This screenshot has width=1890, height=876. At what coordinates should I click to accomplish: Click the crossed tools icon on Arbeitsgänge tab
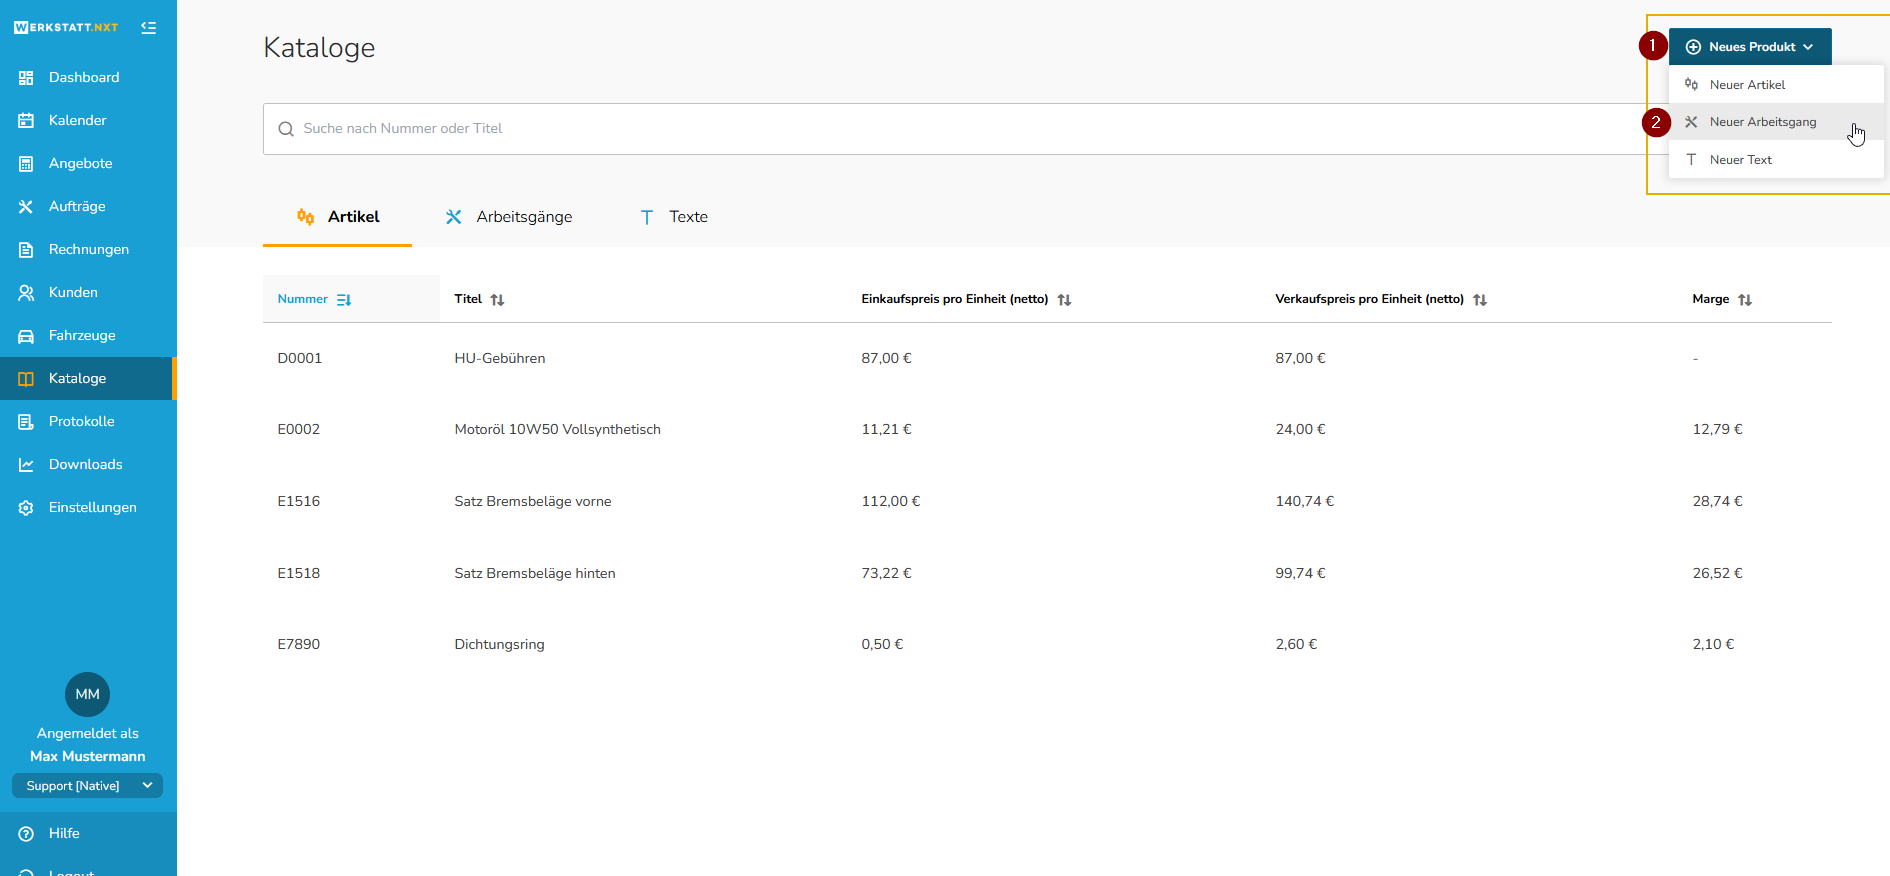[454, 217]
